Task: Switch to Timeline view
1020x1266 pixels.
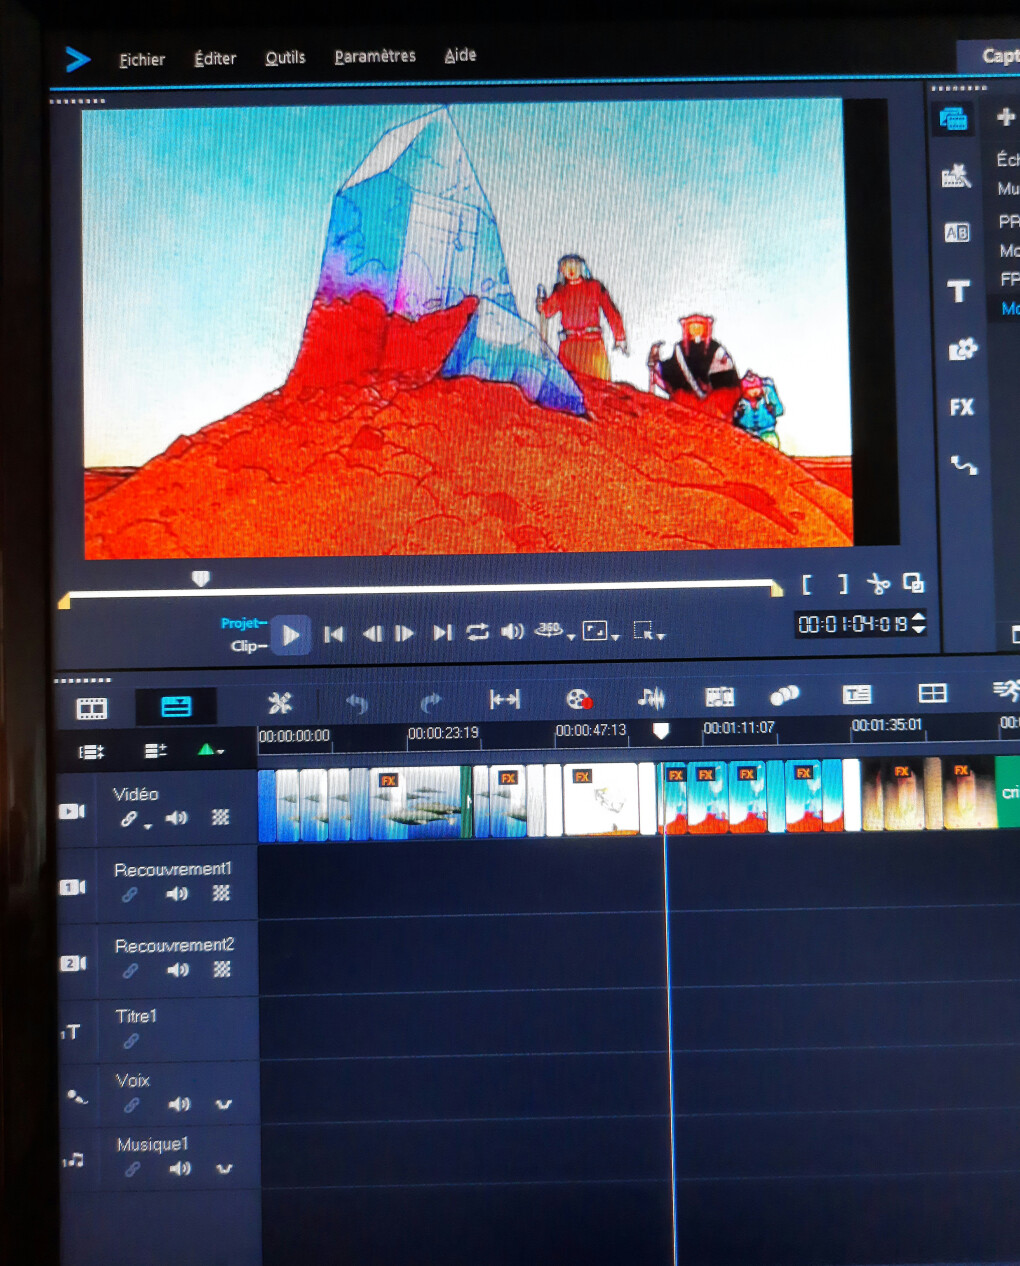Action: [176, 707]
